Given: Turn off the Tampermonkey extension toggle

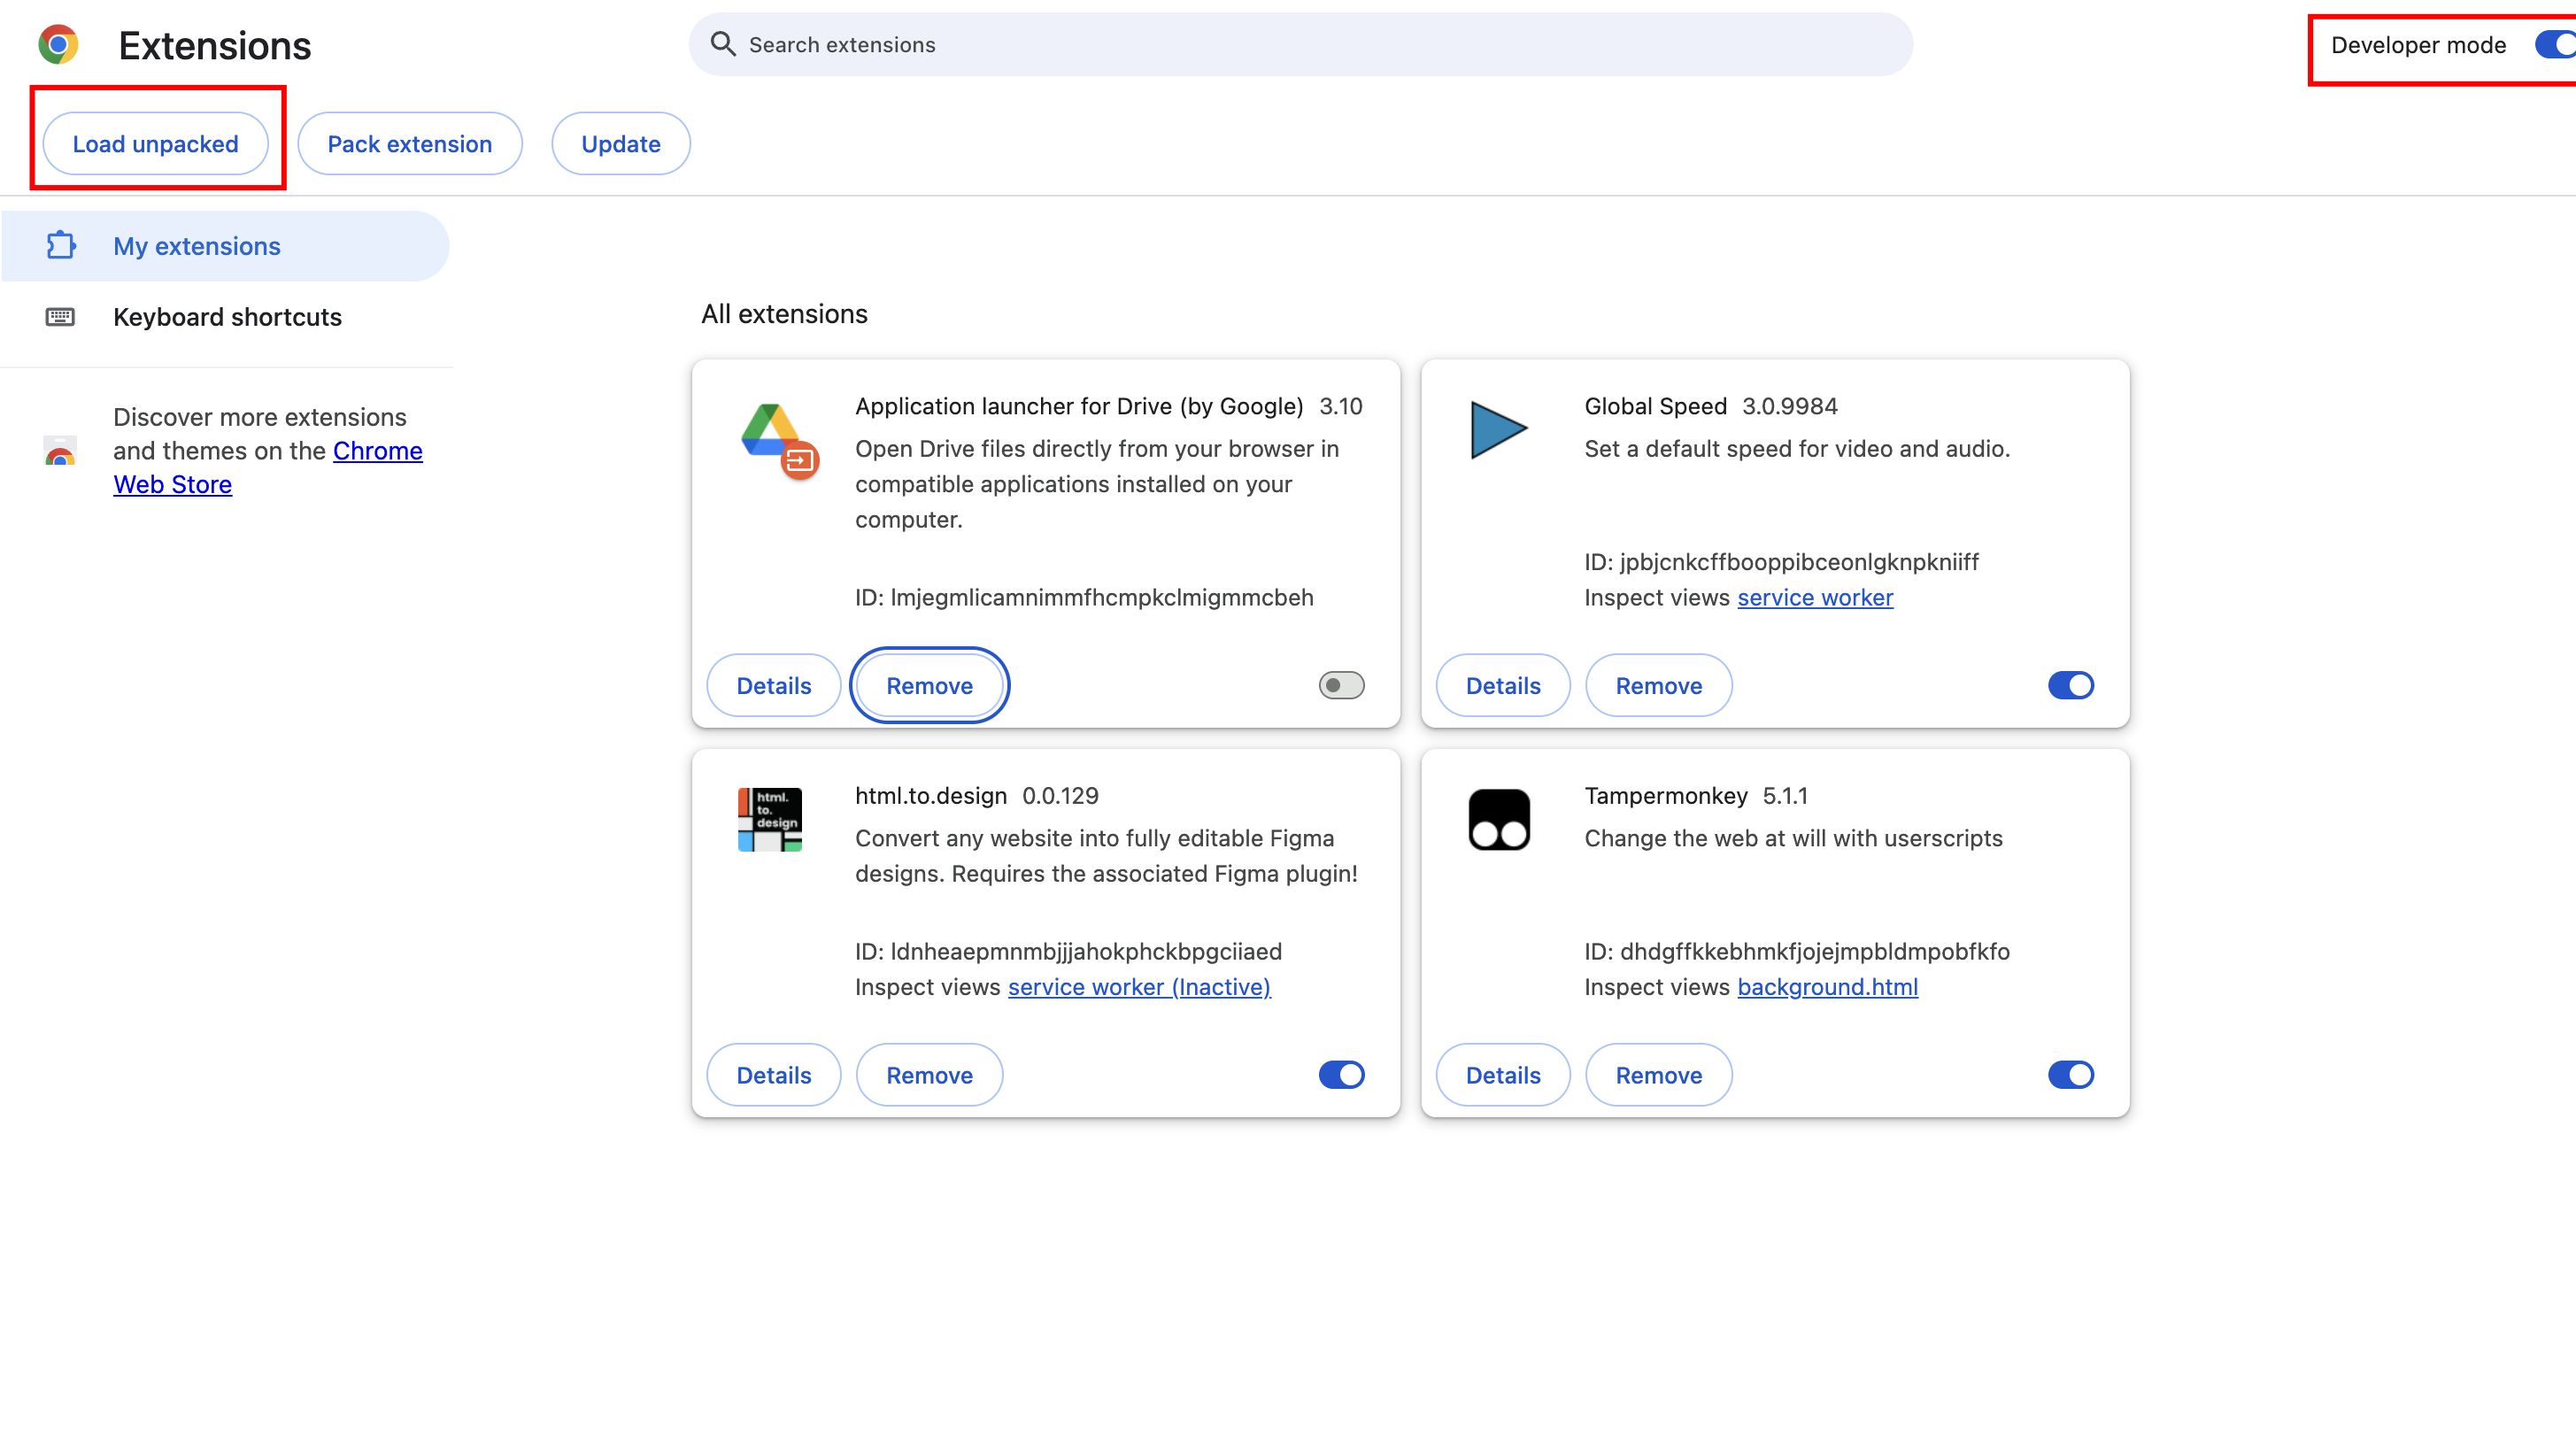Looking at the screenshot, I should click(2070, 1075).
